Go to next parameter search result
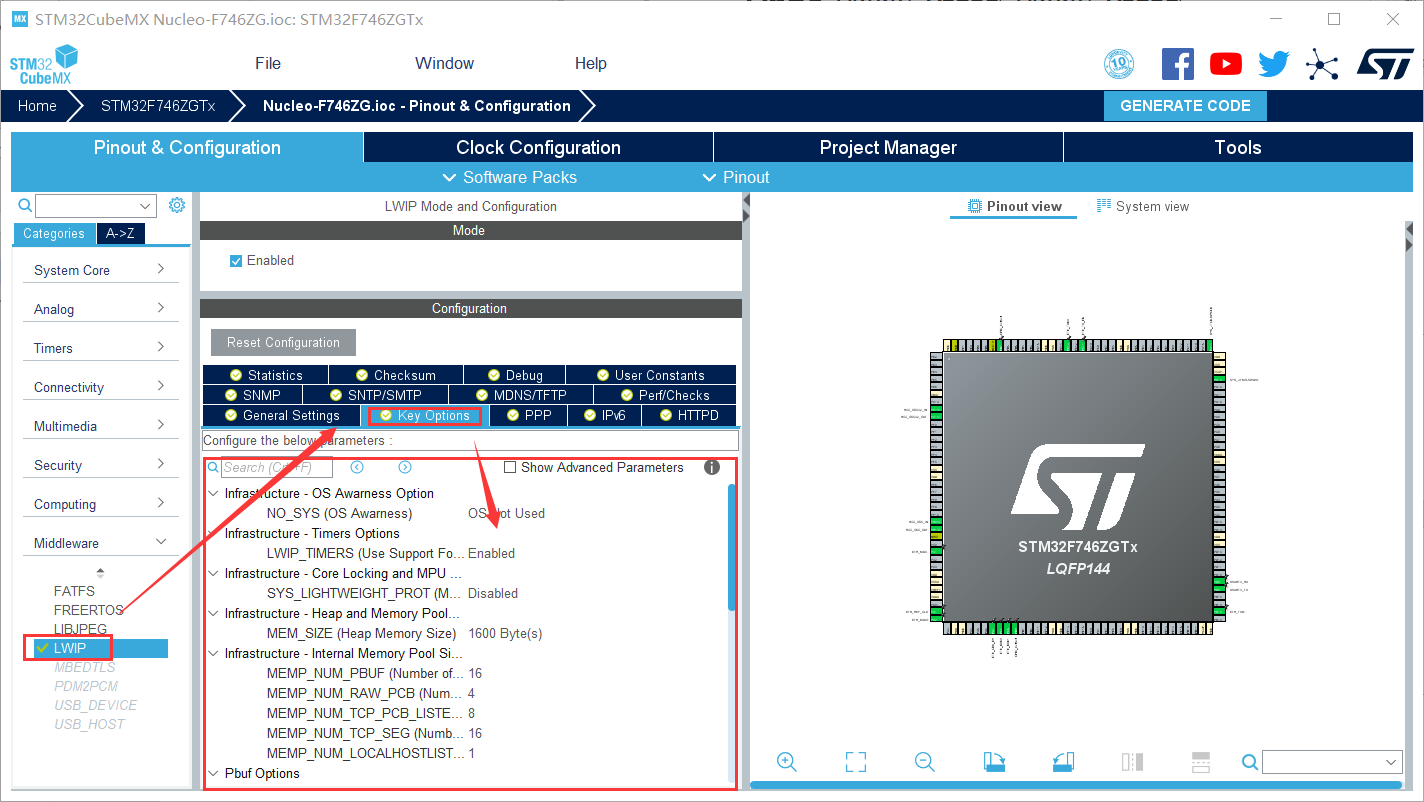This screenshot has width=1424, height=802. click(405, 467)
